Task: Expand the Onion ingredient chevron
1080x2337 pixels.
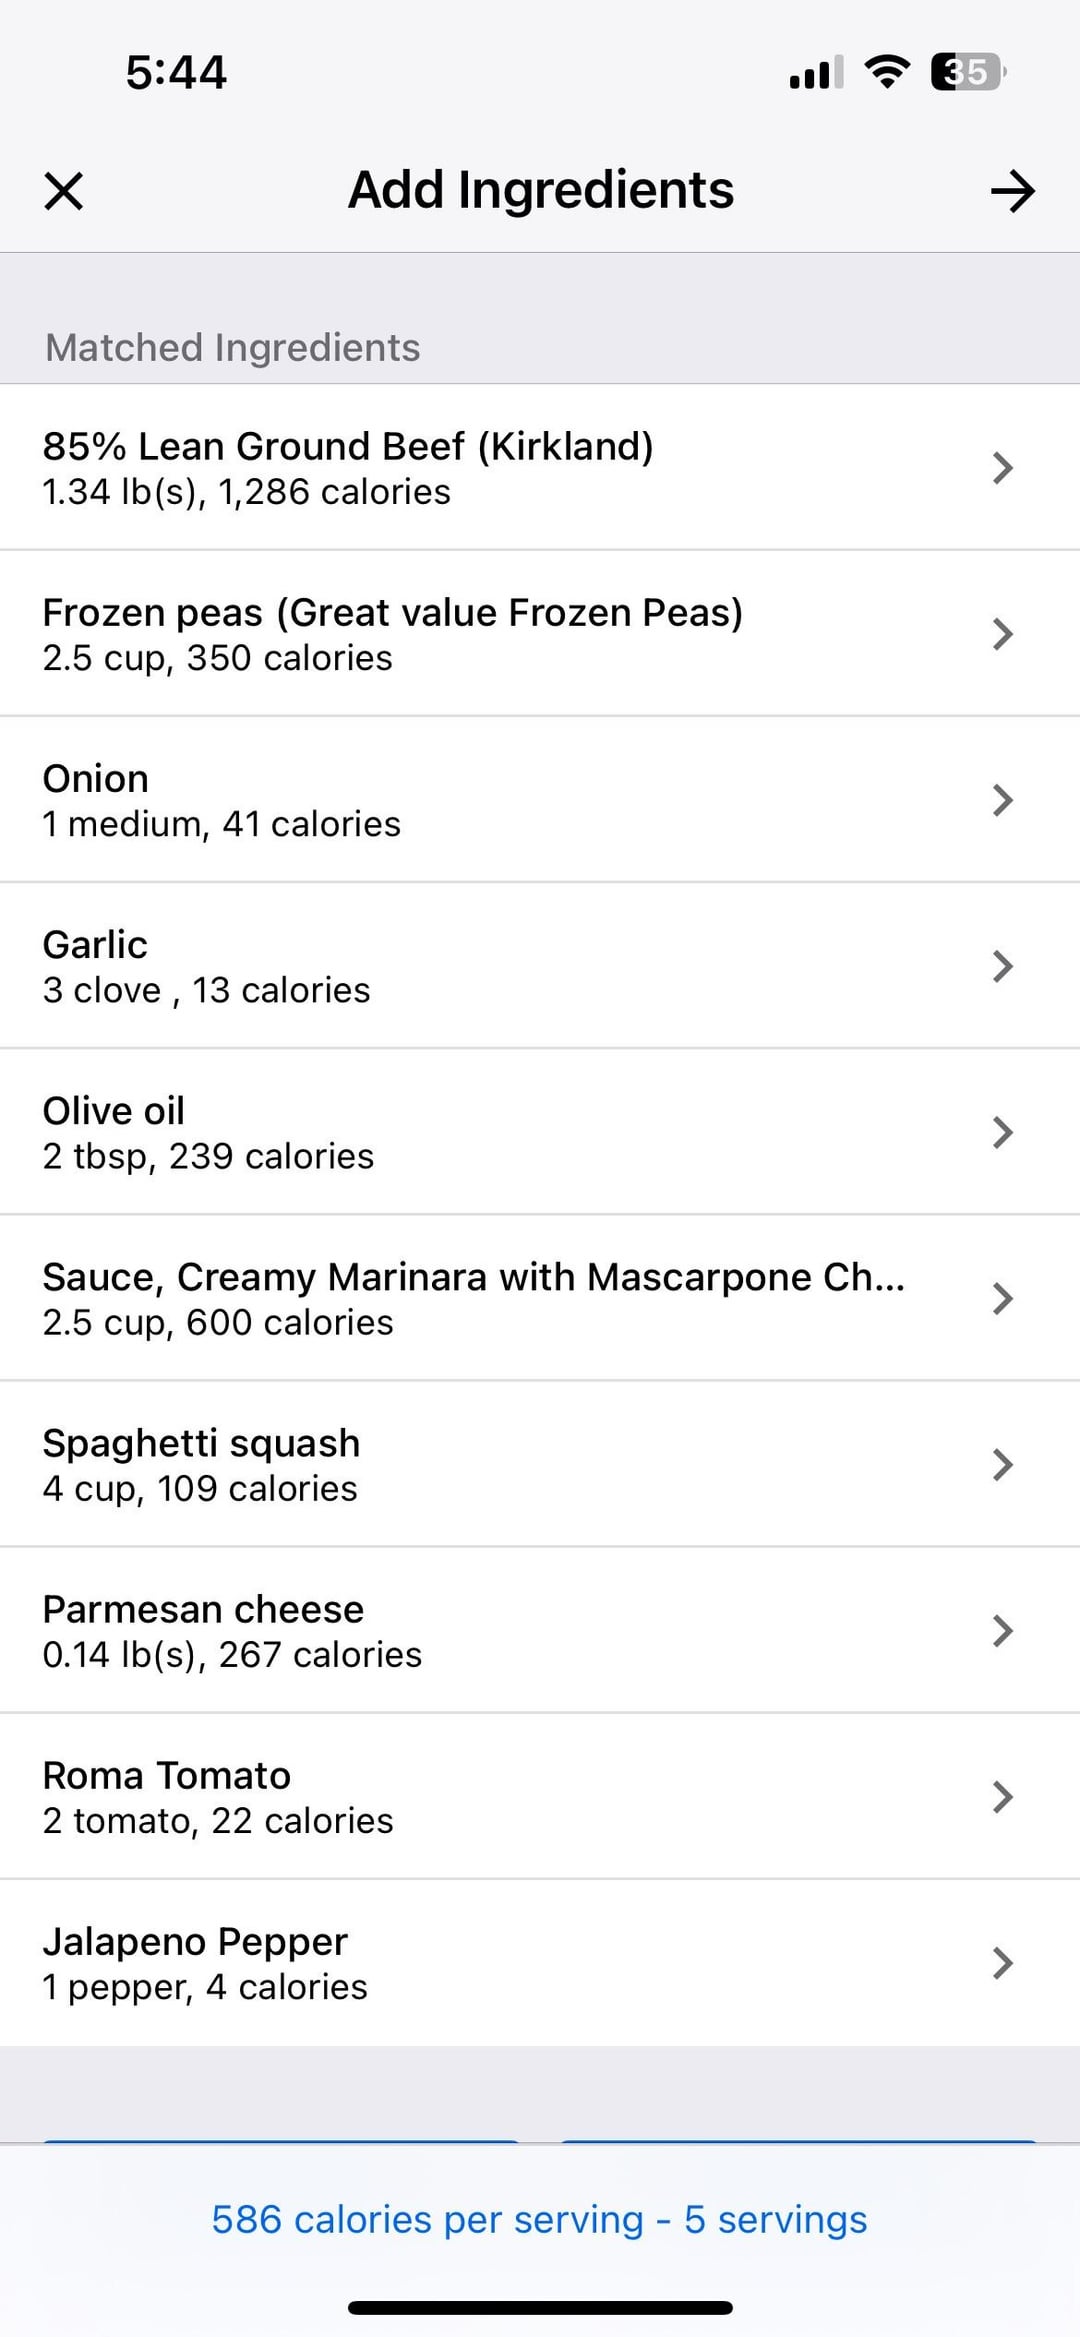Action: point(1002,799)
